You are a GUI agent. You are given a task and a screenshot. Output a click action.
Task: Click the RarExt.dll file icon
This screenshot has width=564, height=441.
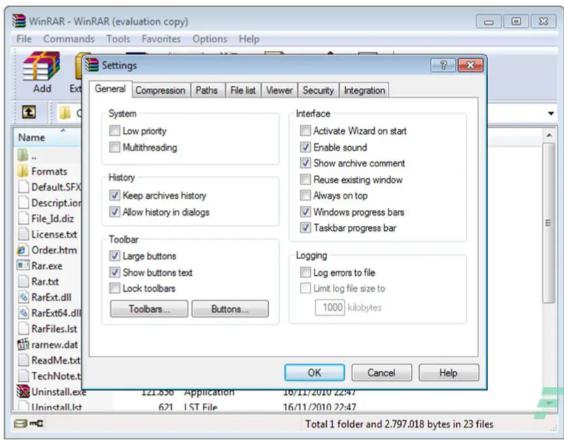pos(23,297)
